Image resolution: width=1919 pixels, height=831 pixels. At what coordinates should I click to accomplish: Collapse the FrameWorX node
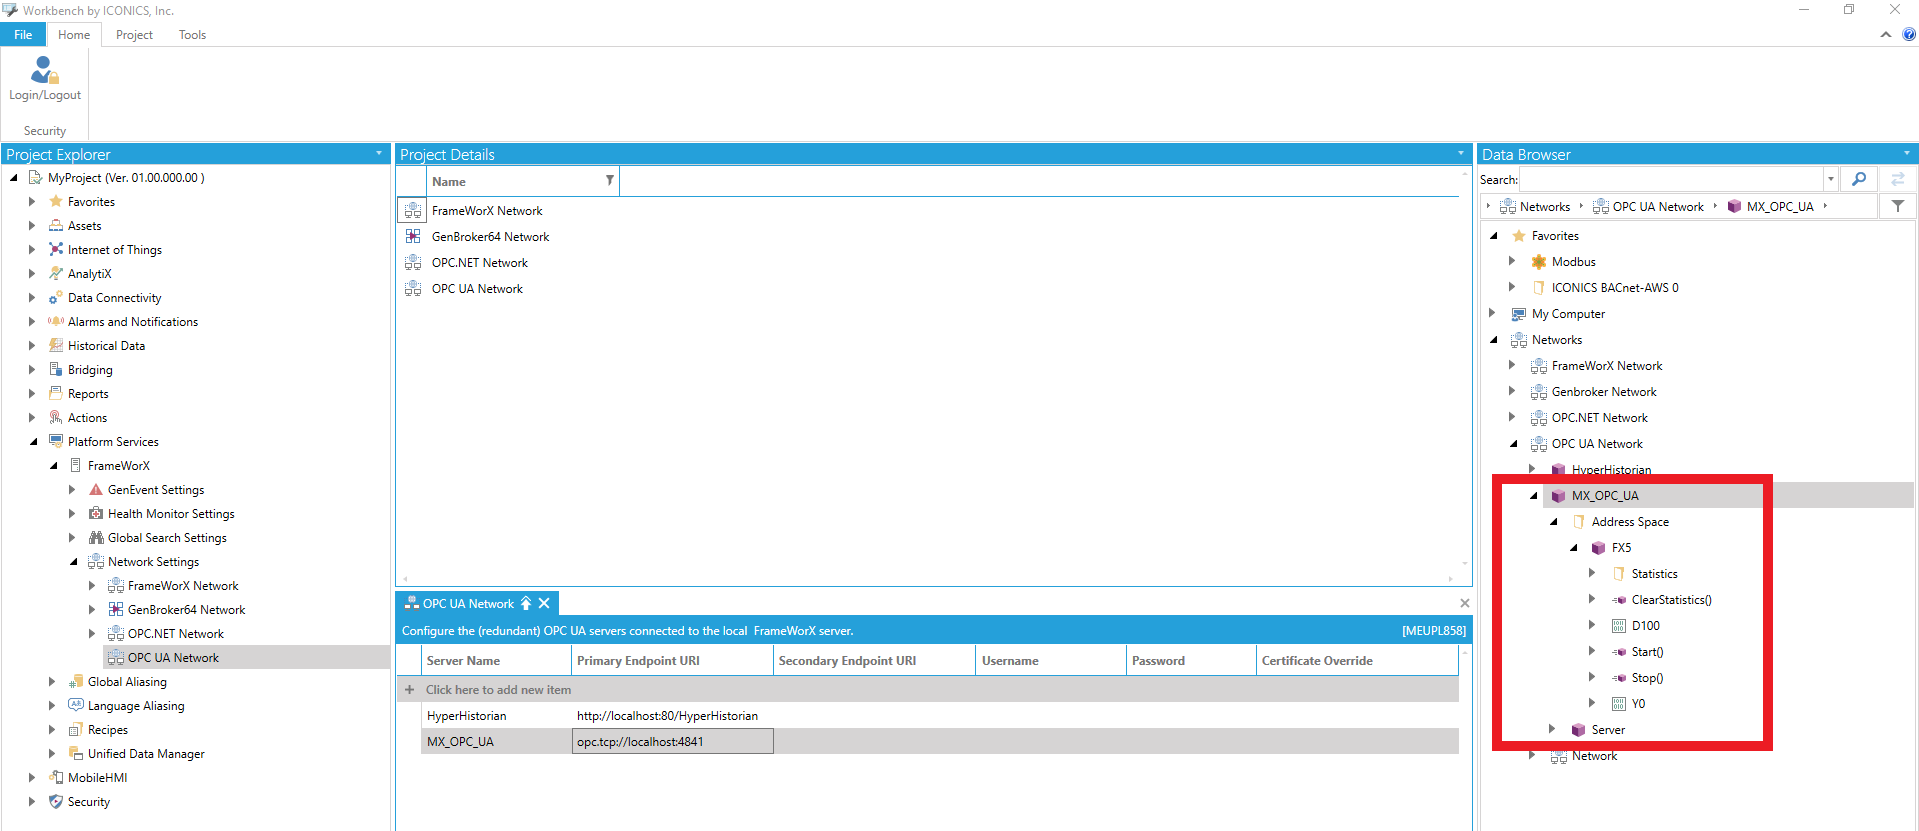pos(53,466)
